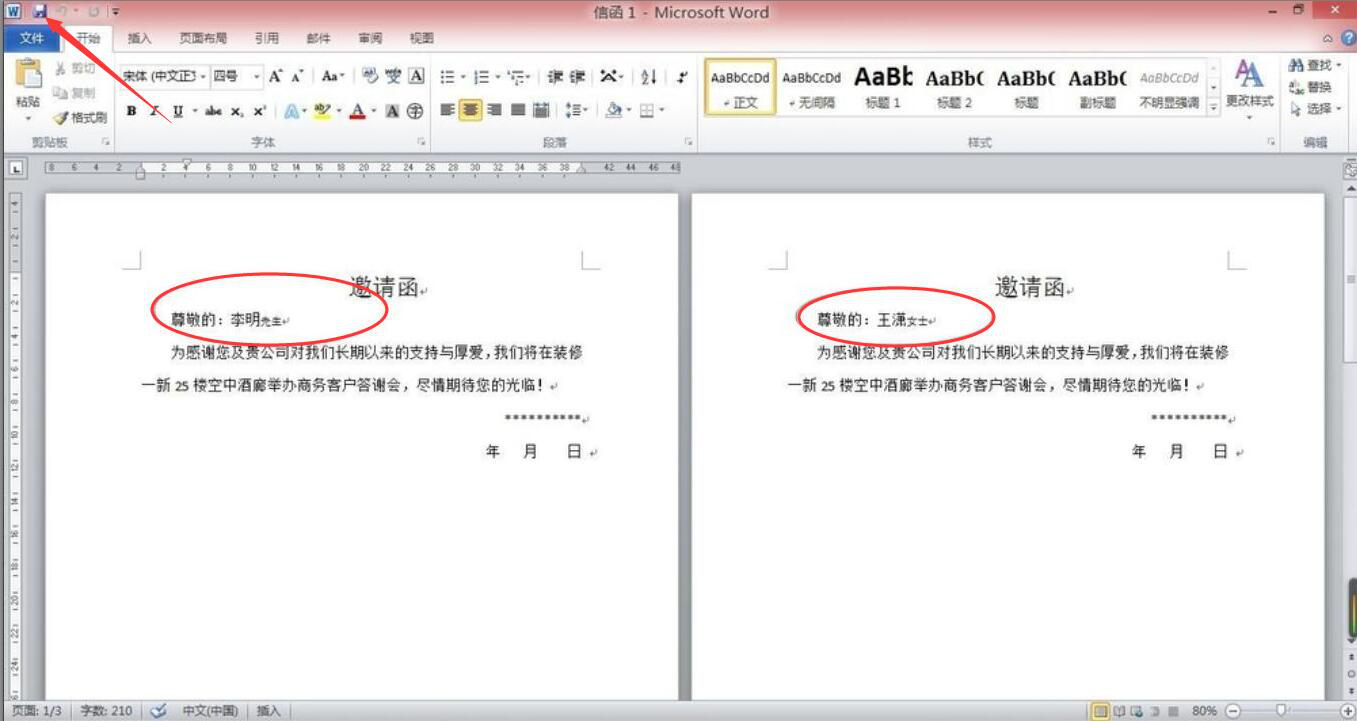Click the Redo icon in title bar
1357x721 pixels.
coord(94,11)
